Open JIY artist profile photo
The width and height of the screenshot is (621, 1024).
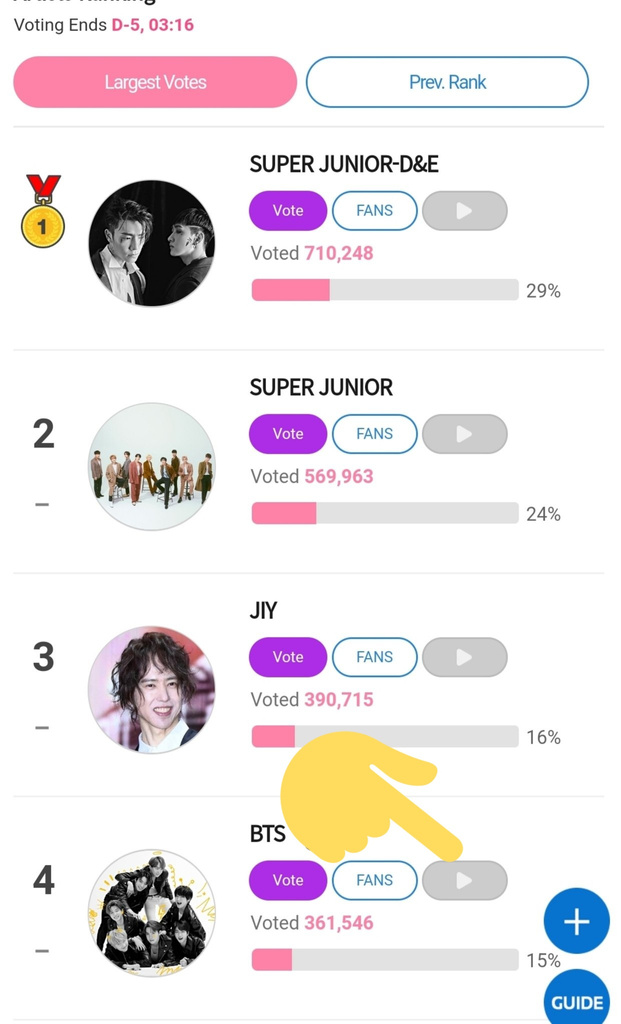point(151,690)
